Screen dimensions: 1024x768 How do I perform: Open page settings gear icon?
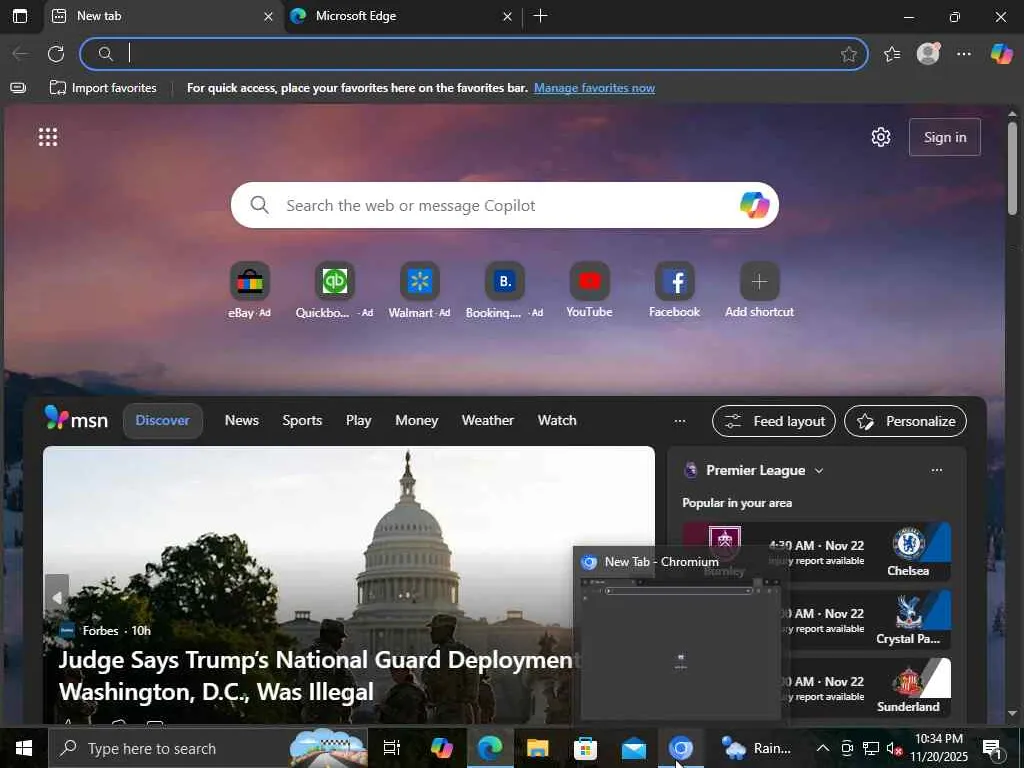coord(881,137)
